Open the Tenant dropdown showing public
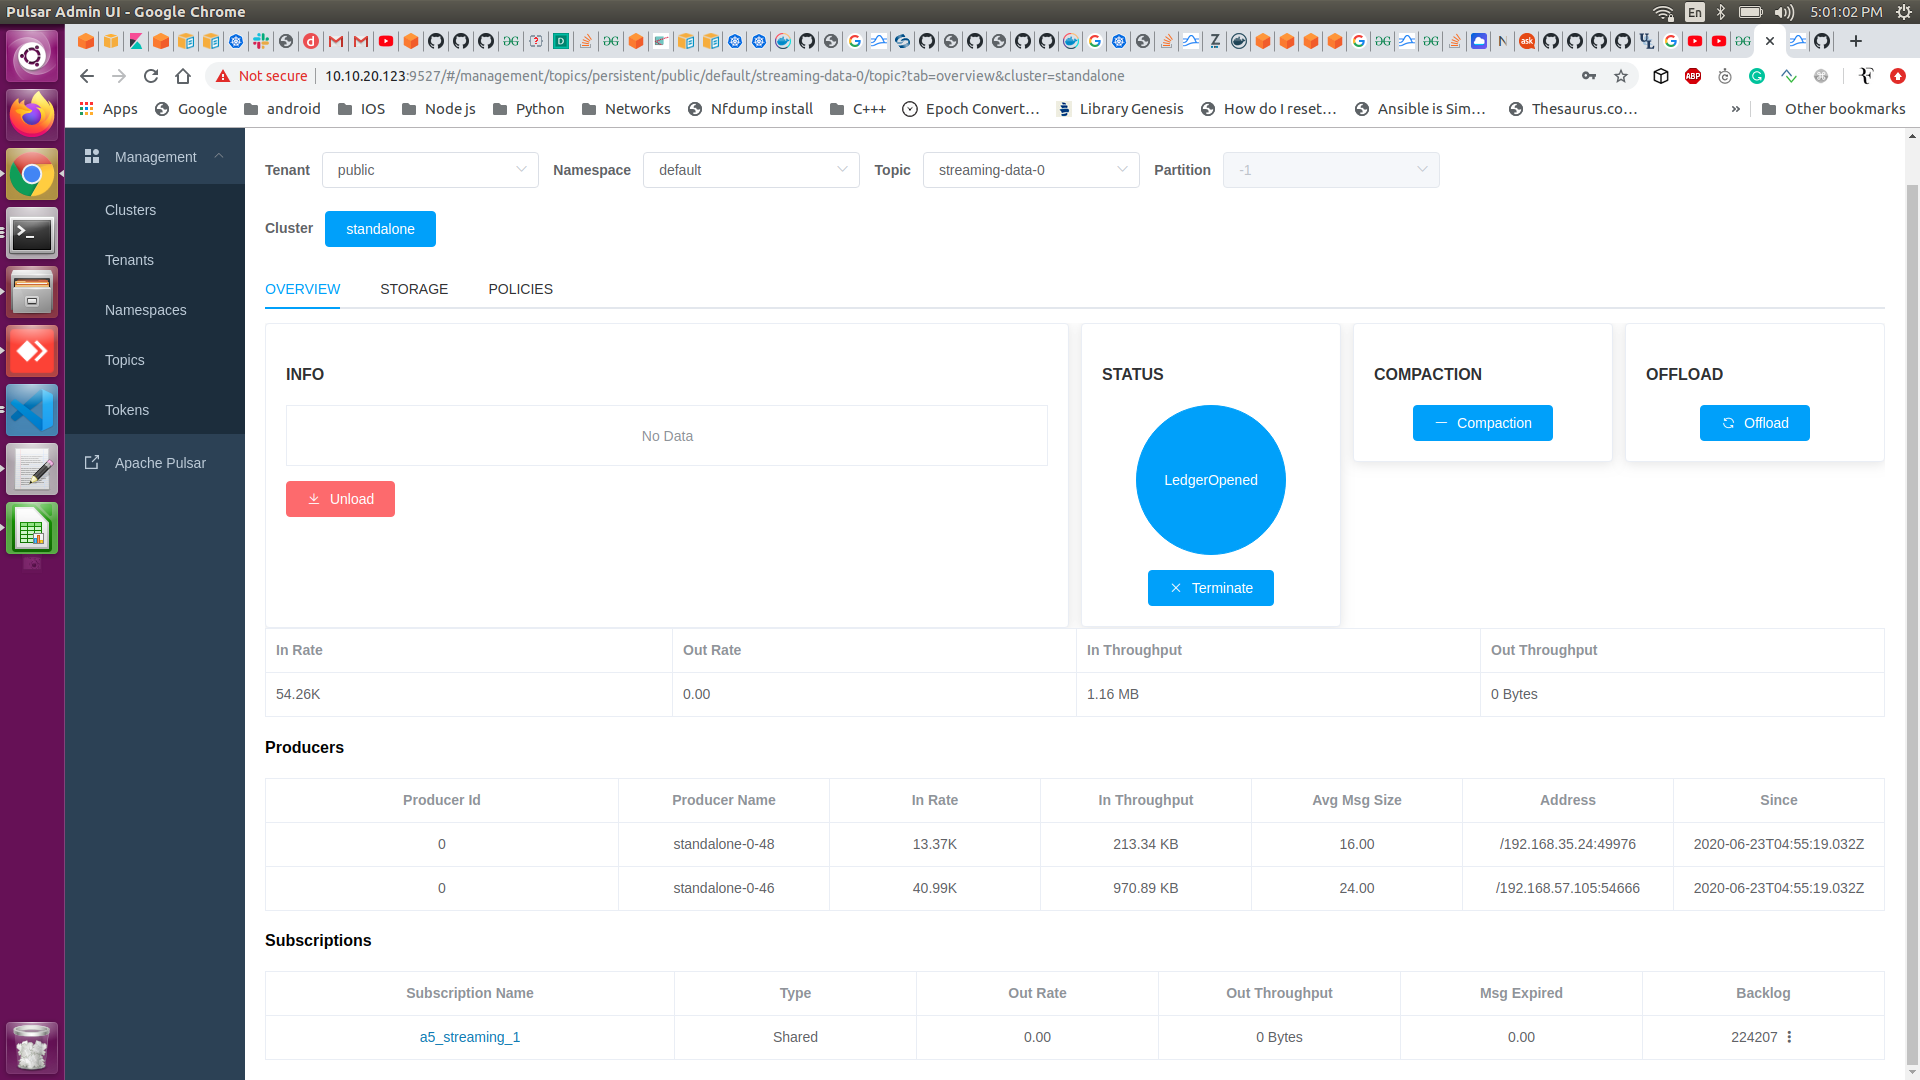The image size is (1920, 1080). click(430, 170)
